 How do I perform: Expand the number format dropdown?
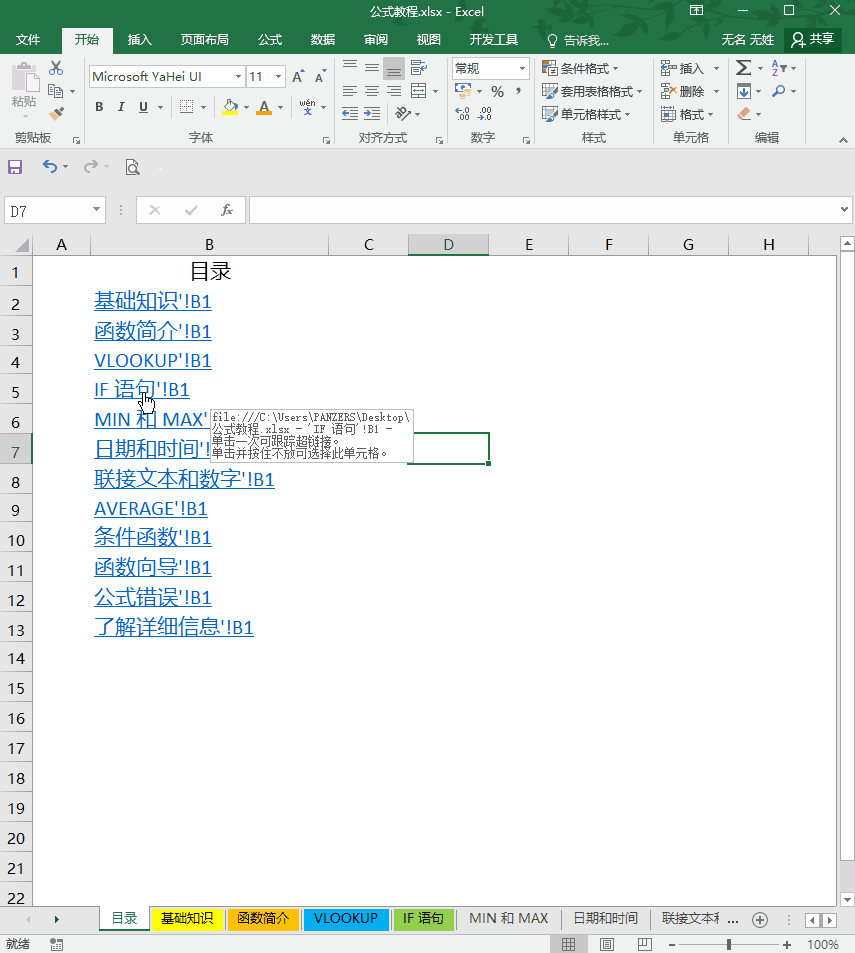(x=522, y=68)
